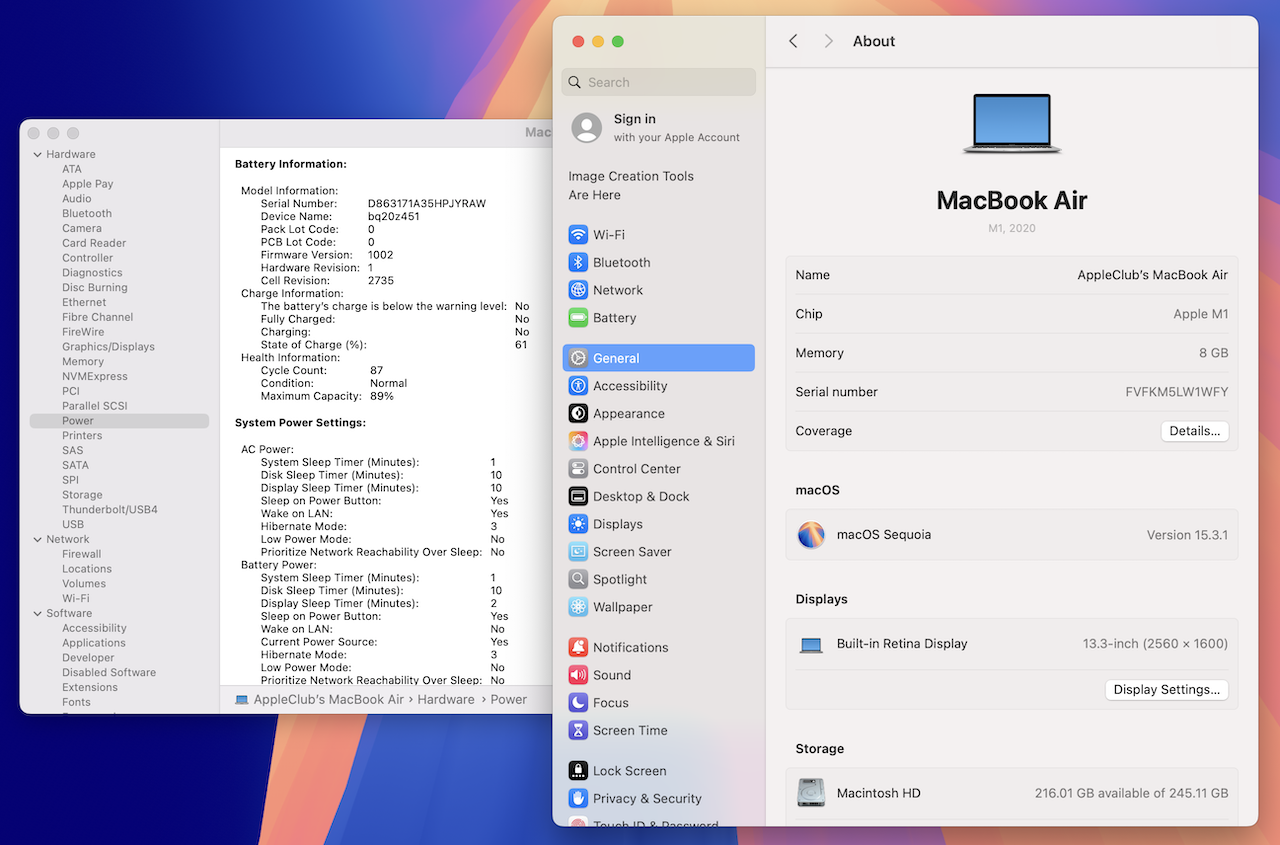Image resolution: width=1280 pixels, height=845 pixels.
Task: Open Image Creation Tools Are Here notice
Action: pyautogui.click(x=631, y=185)
